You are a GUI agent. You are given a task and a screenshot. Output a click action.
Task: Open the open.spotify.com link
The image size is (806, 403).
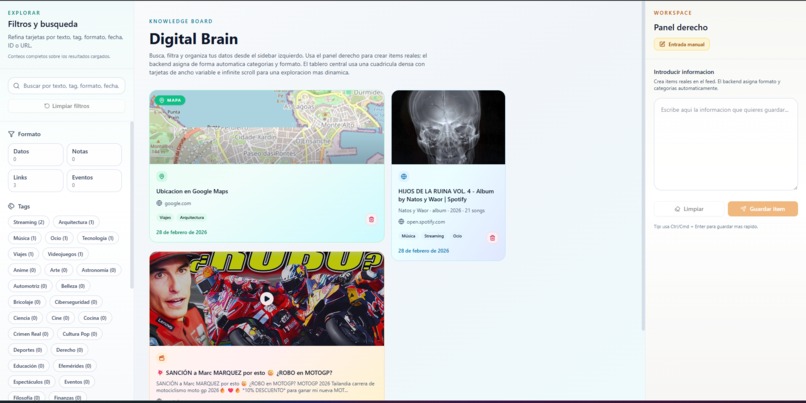(426, 222)
